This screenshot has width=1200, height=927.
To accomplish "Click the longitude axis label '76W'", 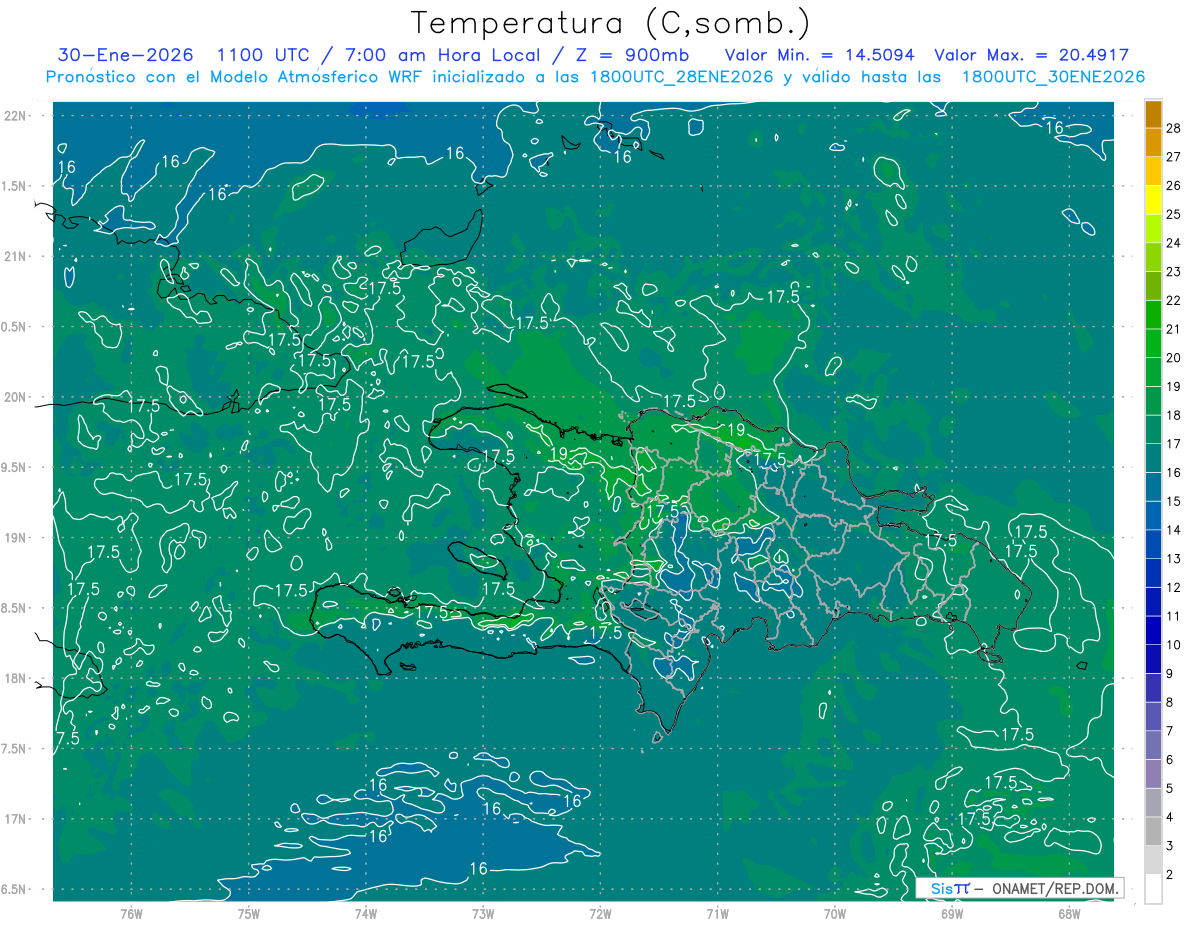I will [x=131, y=914].
